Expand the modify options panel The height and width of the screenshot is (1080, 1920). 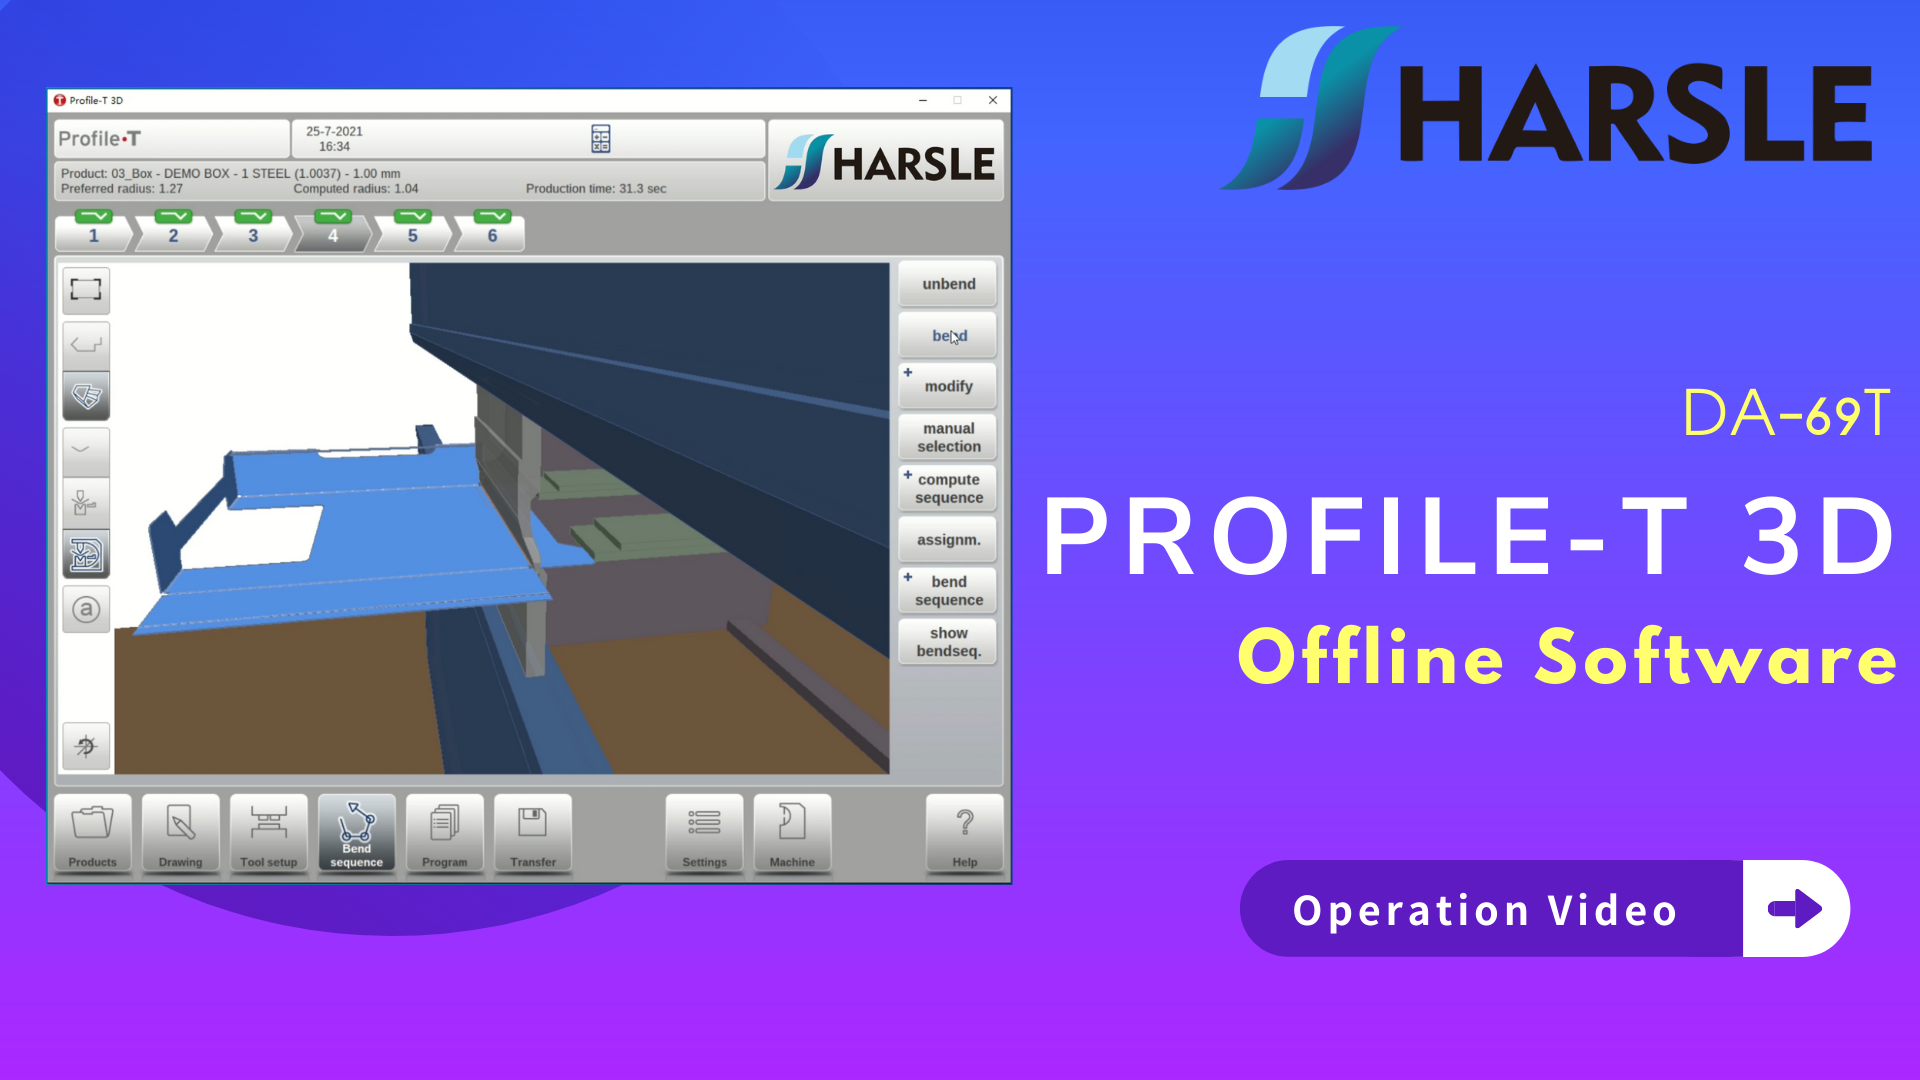907,371
